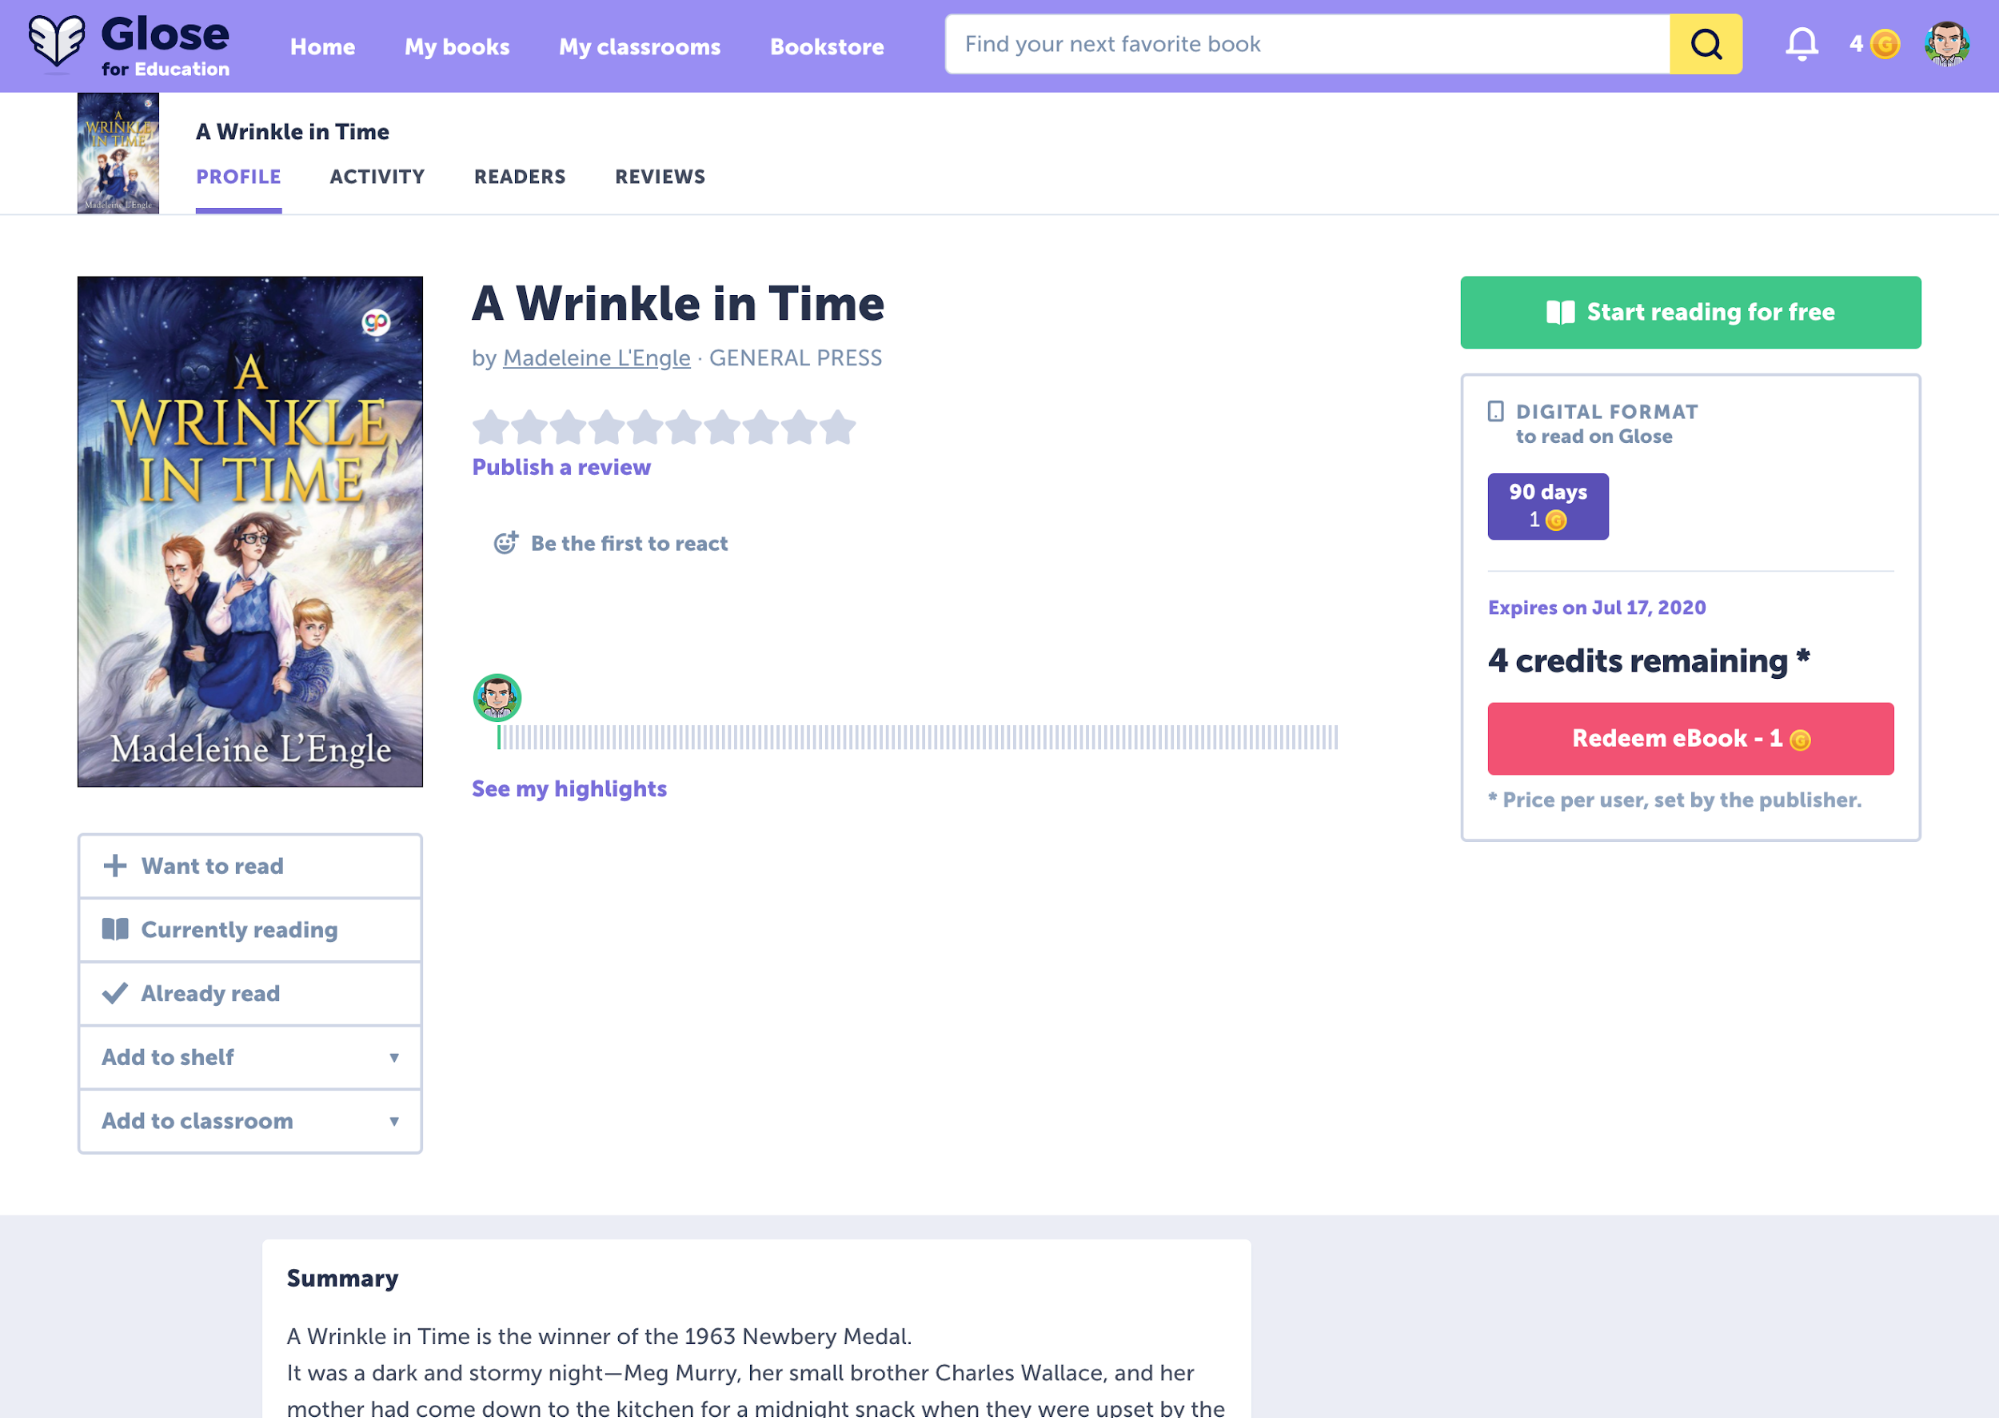Image resolution: width=1999 pixels, height=1419 pixels.
Task: Click Start reading for free button
Action: coord(1690,312)
